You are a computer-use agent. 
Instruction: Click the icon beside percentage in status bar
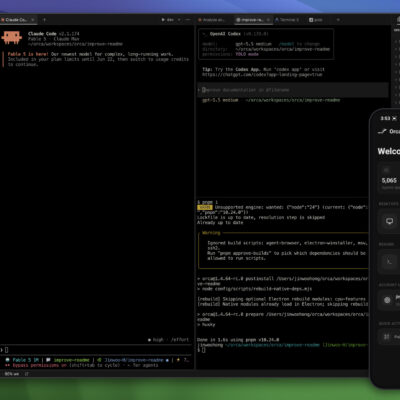point(27,374)
